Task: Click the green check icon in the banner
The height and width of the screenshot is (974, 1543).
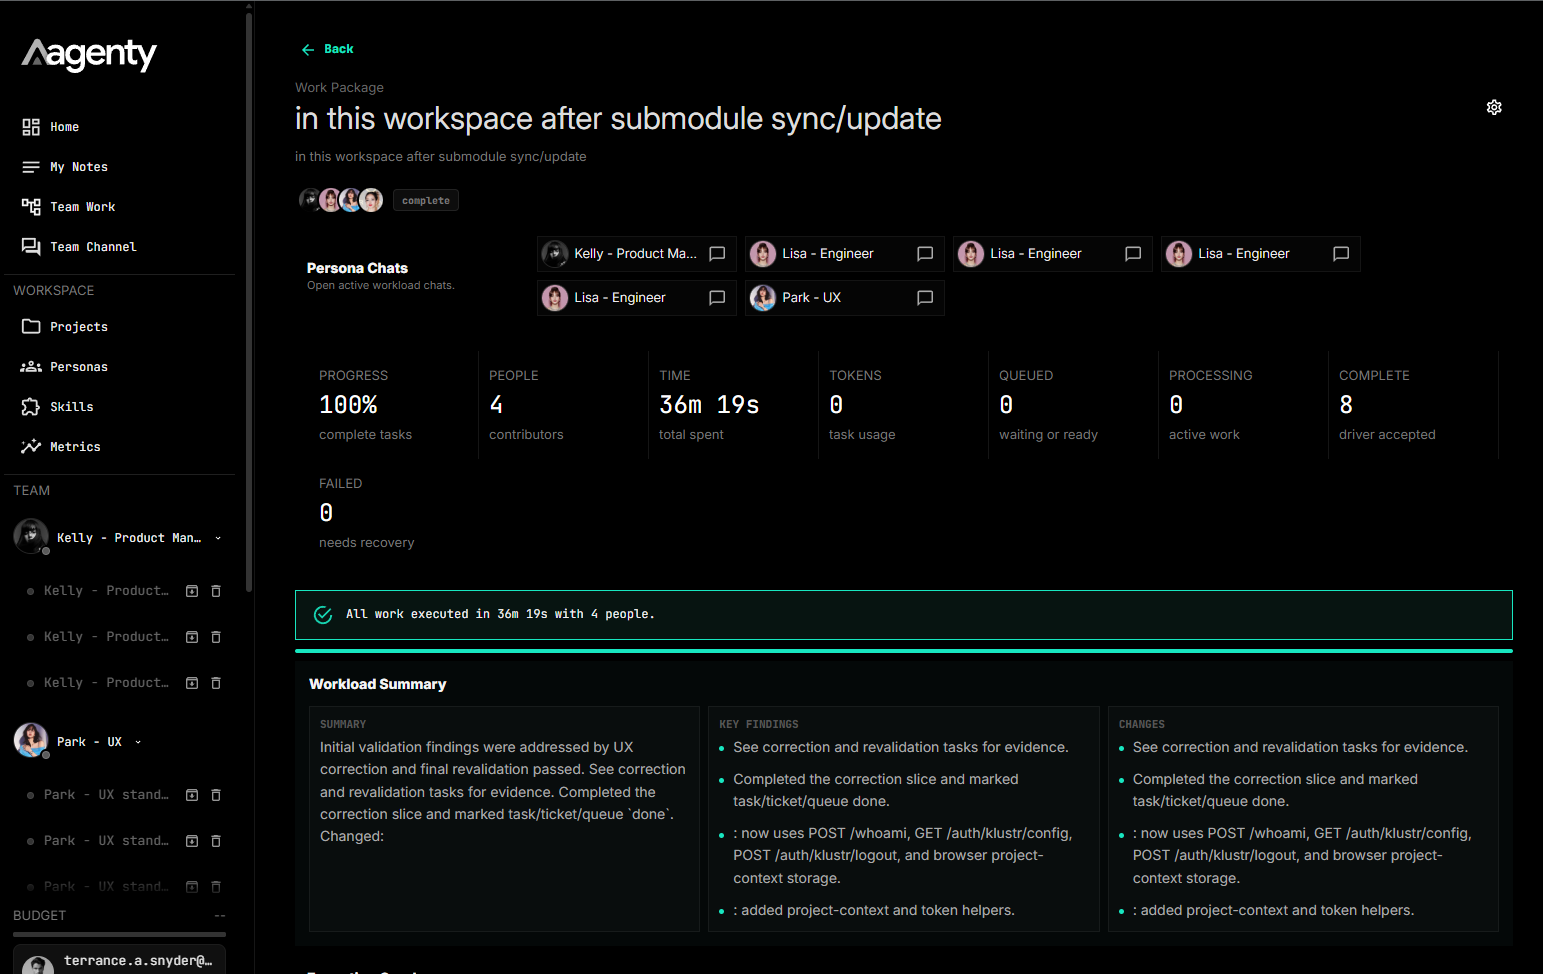Action: coord(323,615)
